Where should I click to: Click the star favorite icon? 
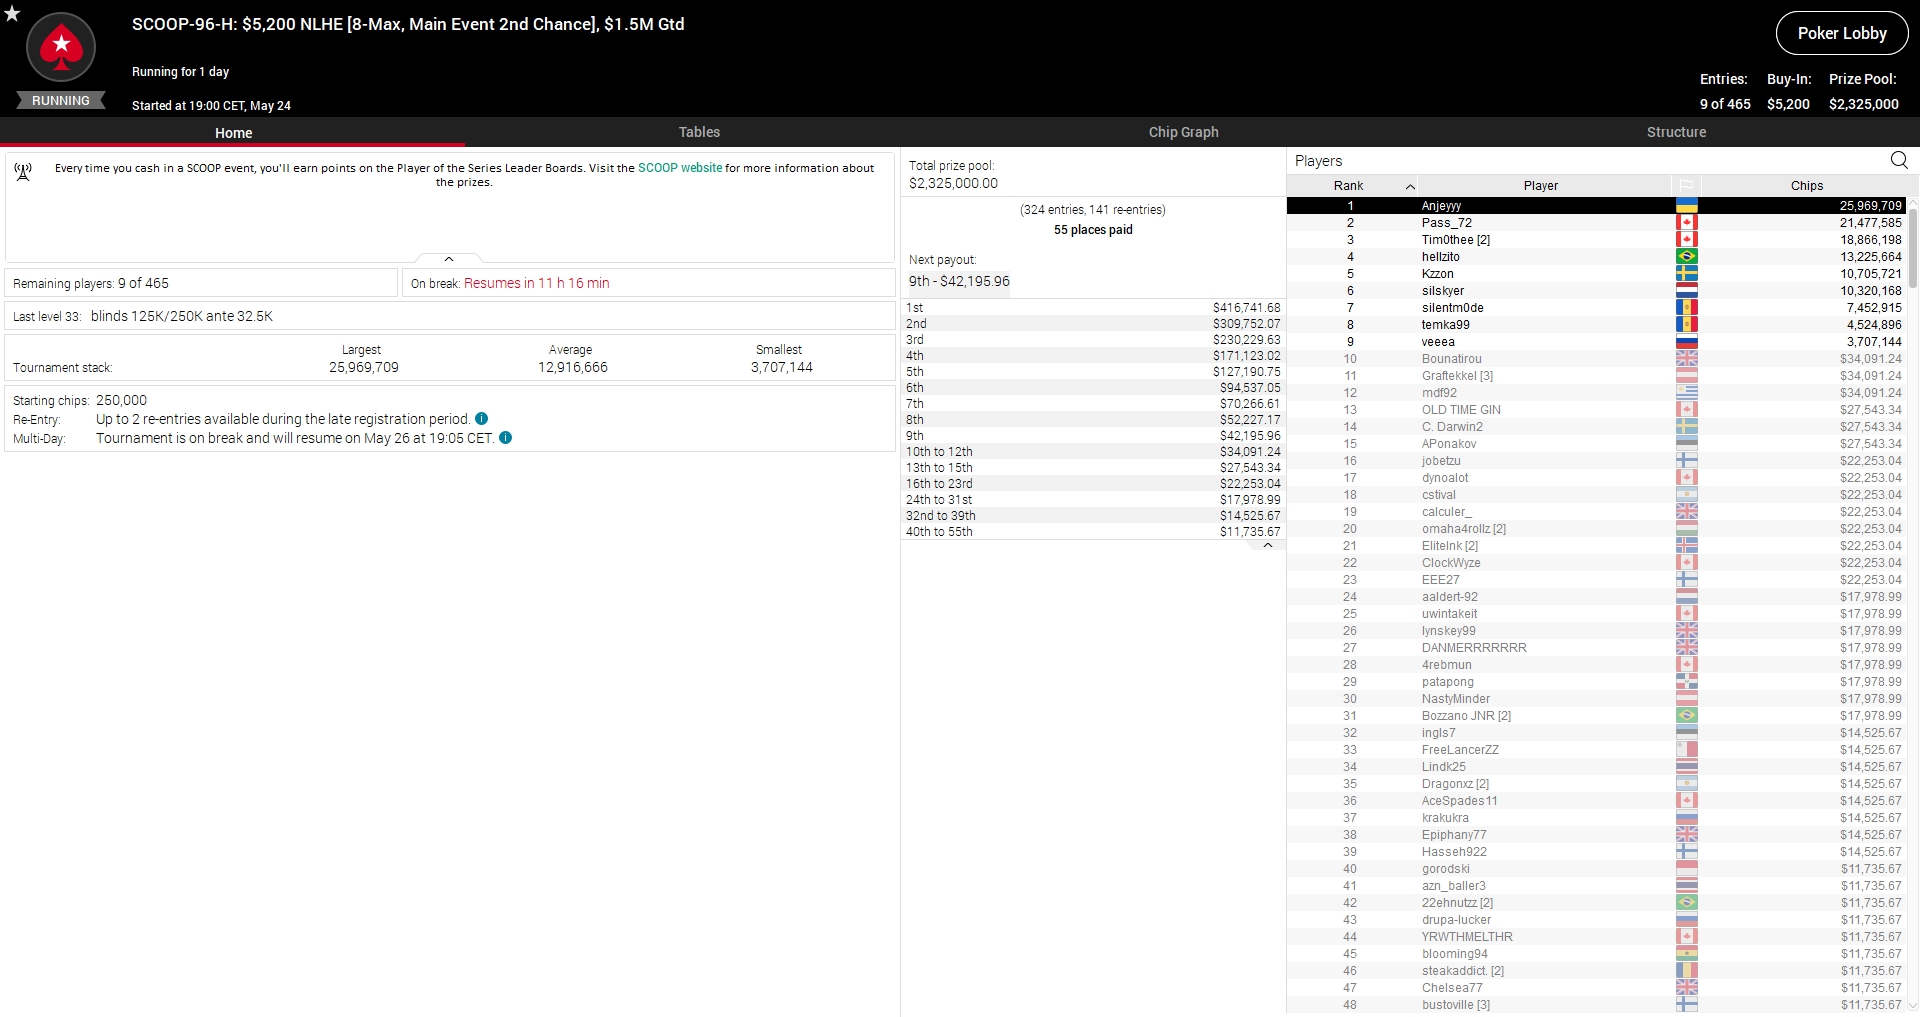[x=12, y=13]
